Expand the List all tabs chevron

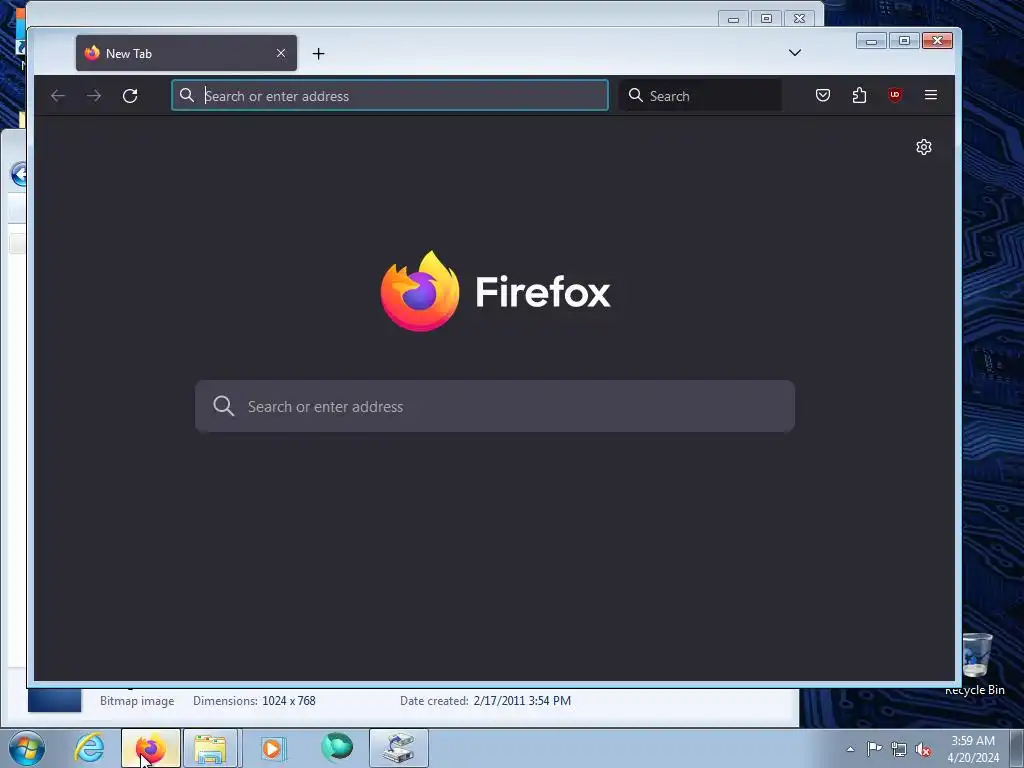(x=795, y=53)
